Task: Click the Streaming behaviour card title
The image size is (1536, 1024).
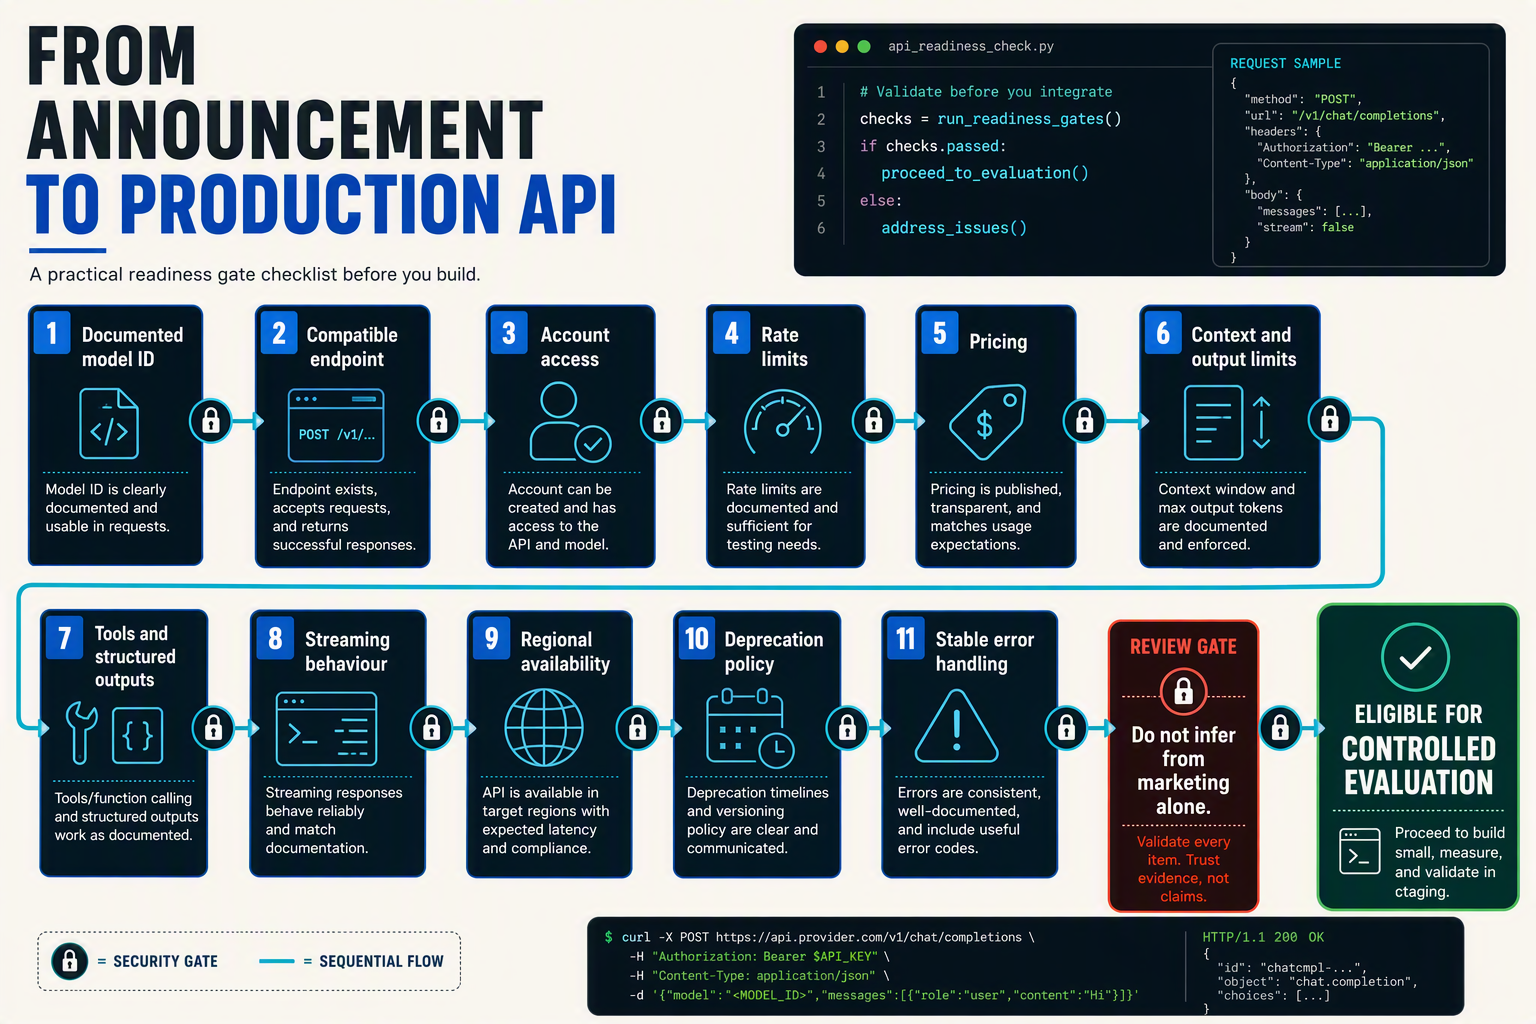Action: click(x=347, y=651)
